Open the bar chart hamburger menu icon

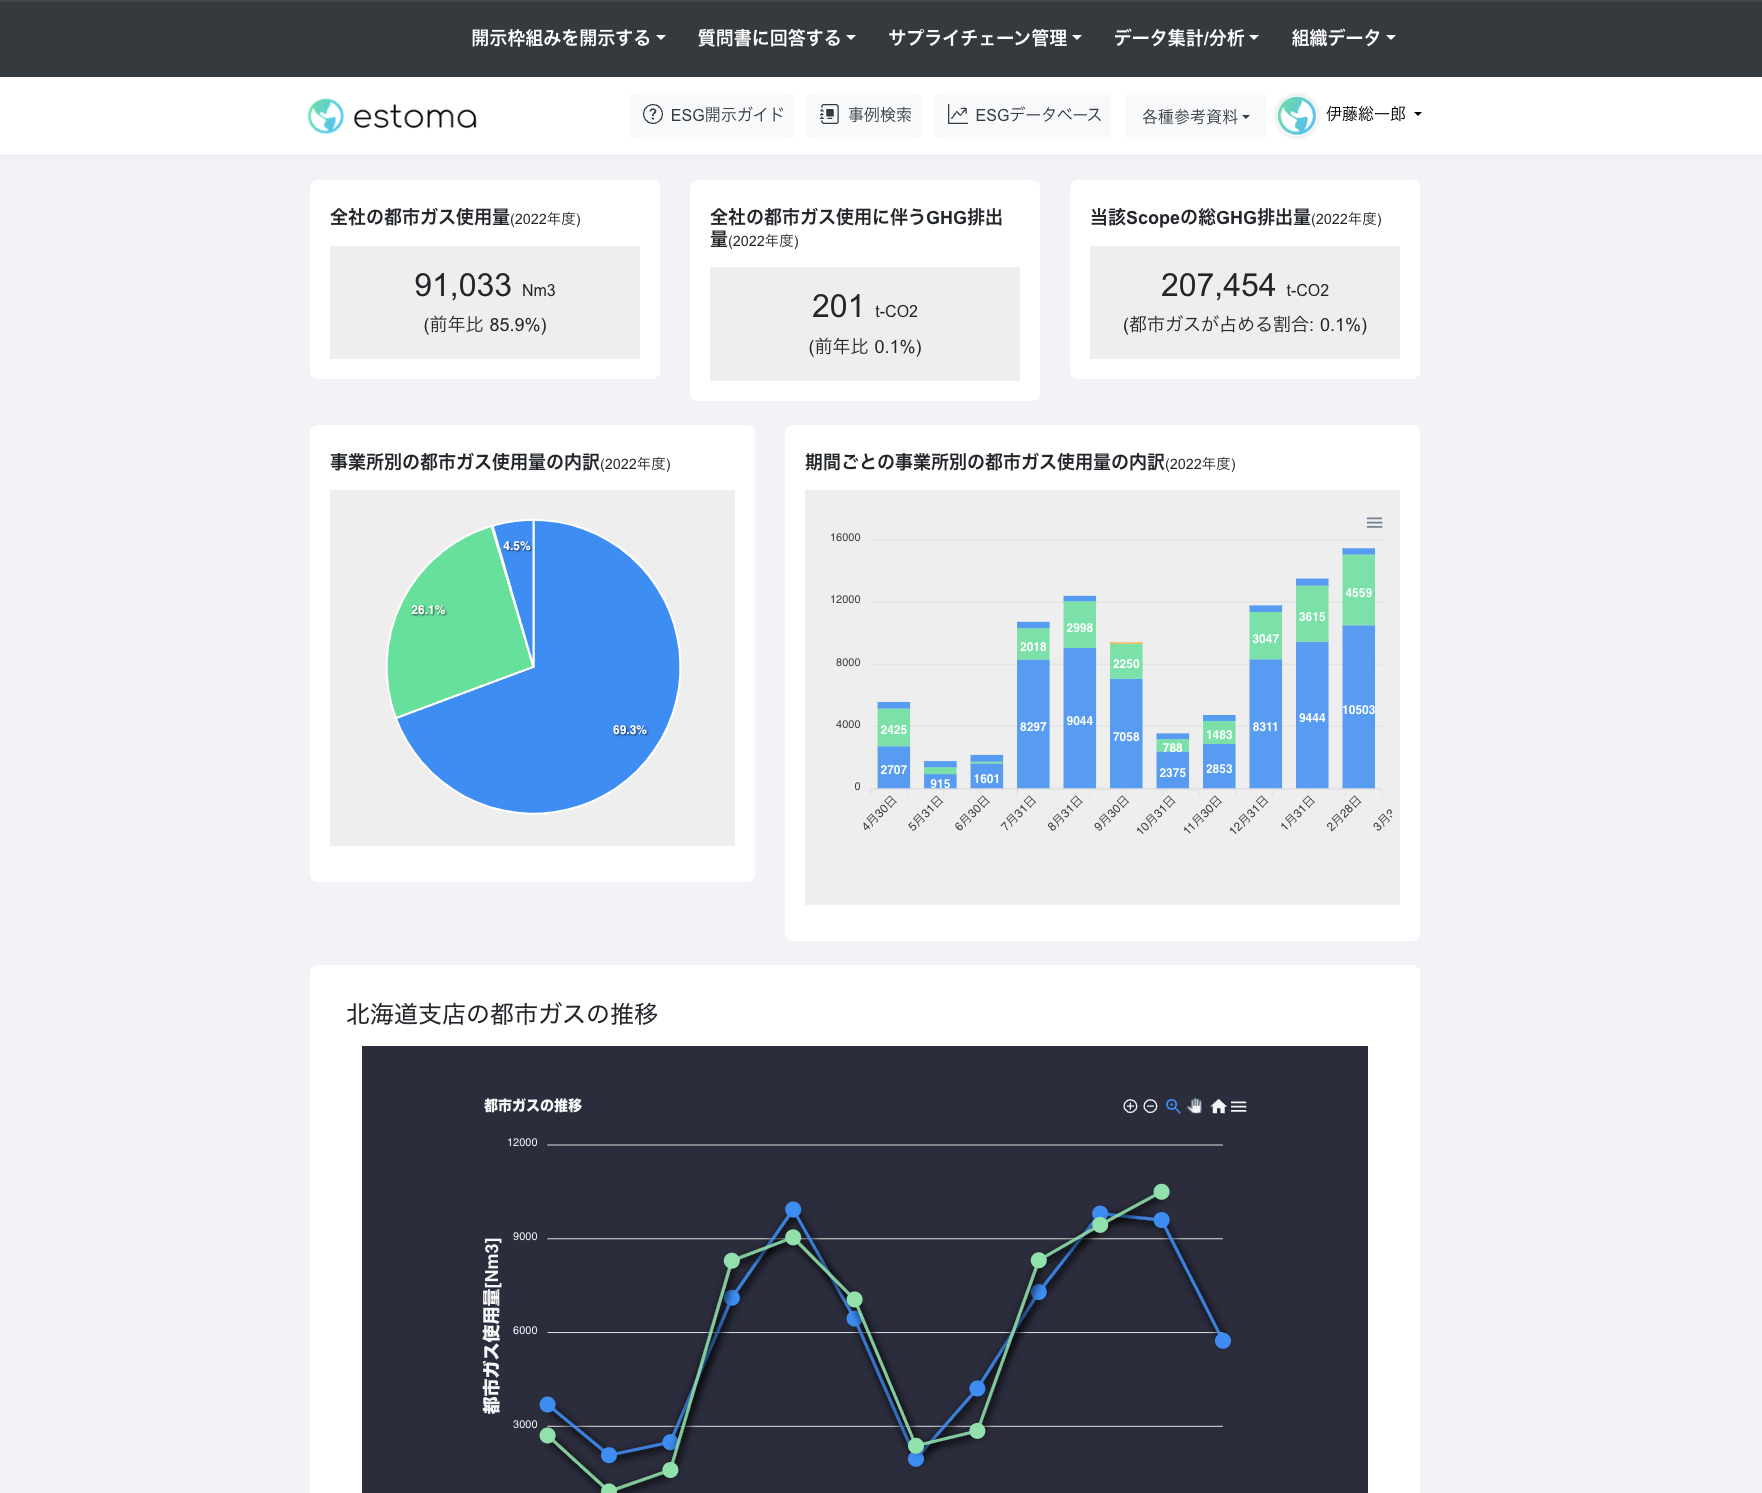[1374, 523]
